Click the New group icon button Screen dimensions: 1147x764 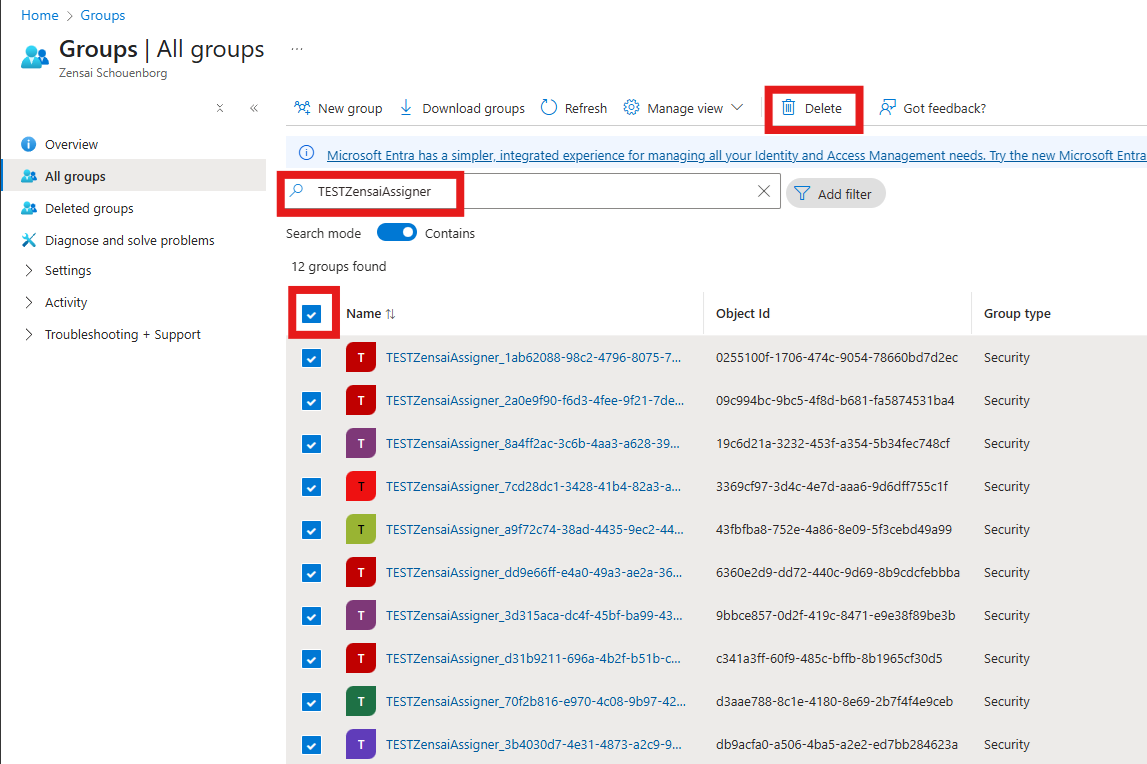click(x=302, y=108)
